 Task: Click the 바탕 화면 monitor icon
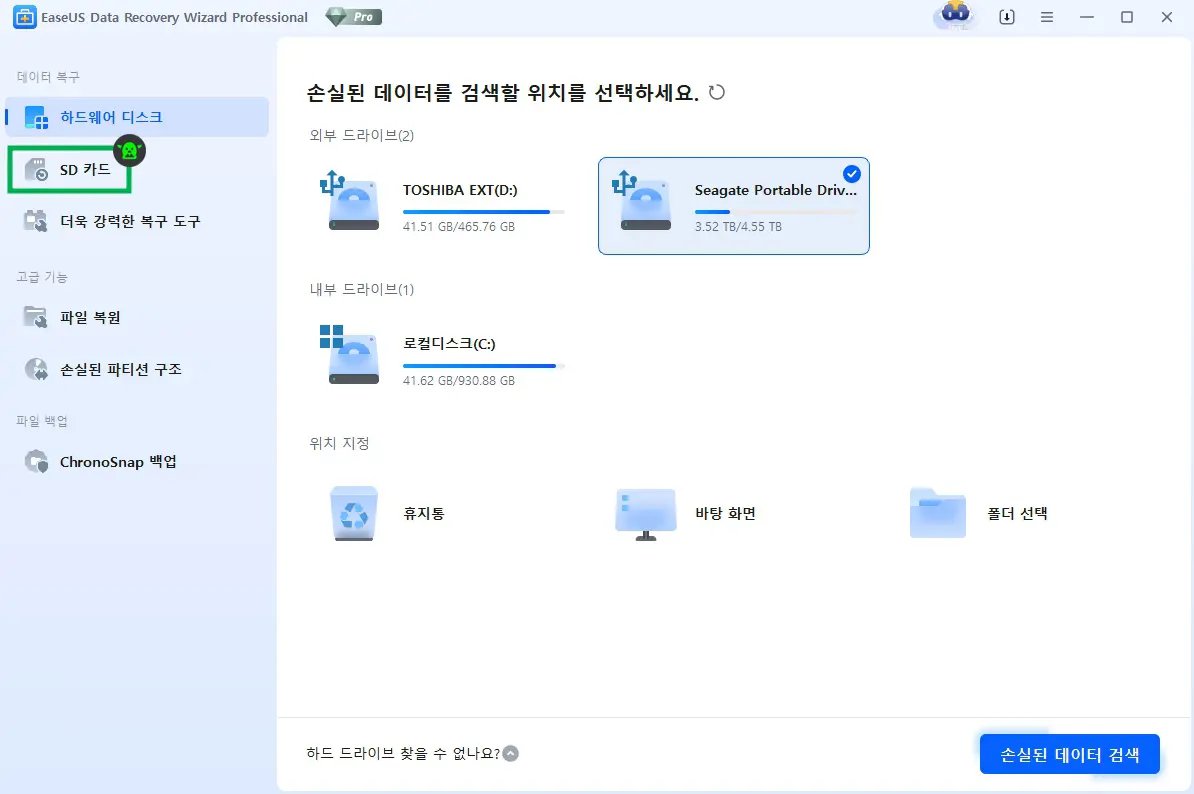(646, 515)
